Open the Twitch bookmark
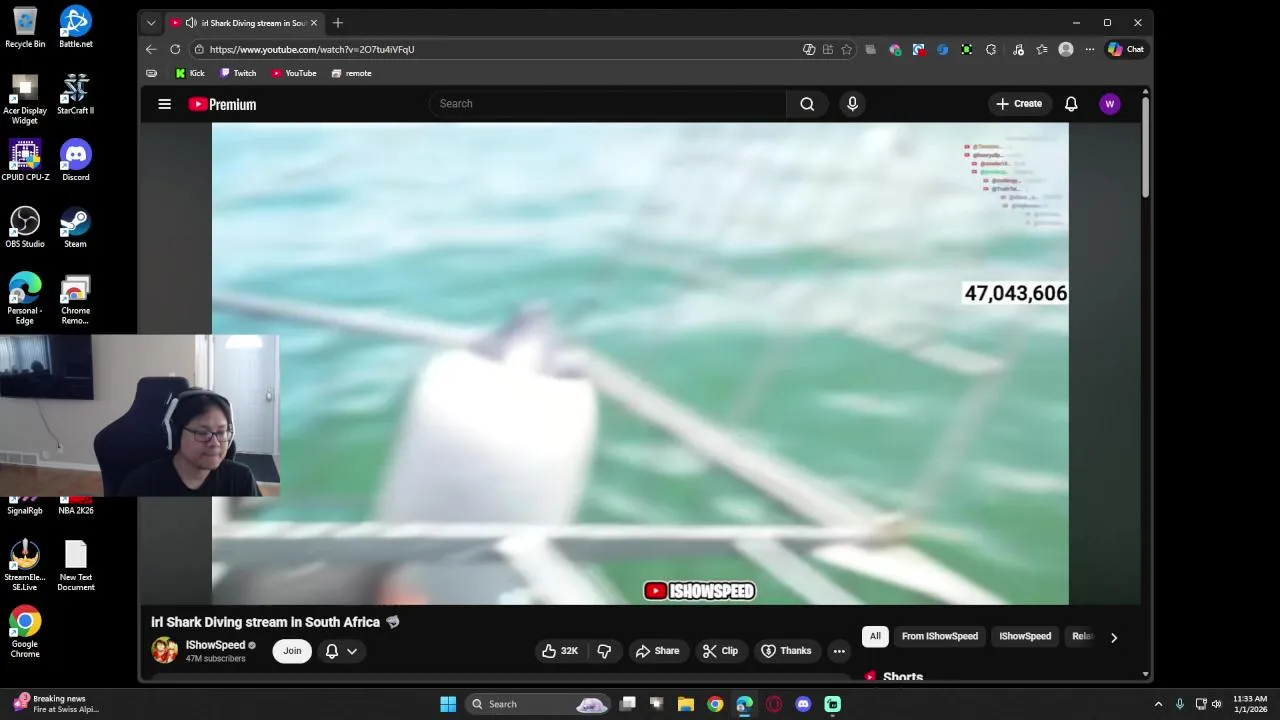Image resolution: width=1280 pixels, height=720 pixels. [x=238, y=73]
